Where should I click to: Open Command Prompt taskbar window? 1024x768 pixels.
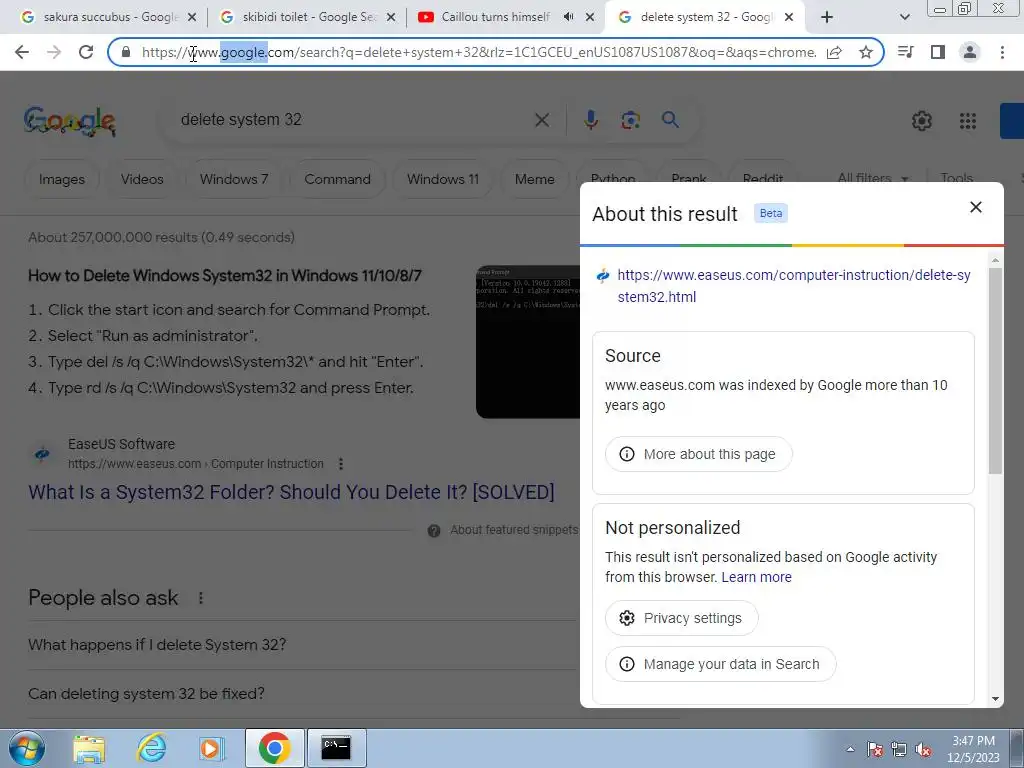336,748
